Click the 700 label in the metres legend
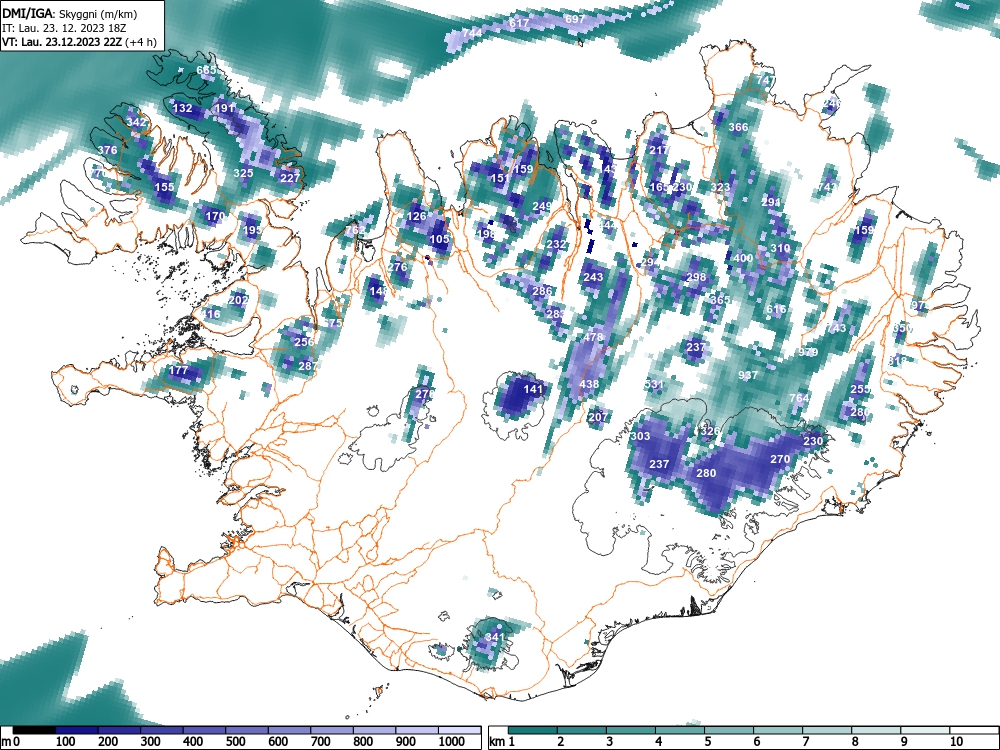1000x750 pixels. tap(320, 742)
